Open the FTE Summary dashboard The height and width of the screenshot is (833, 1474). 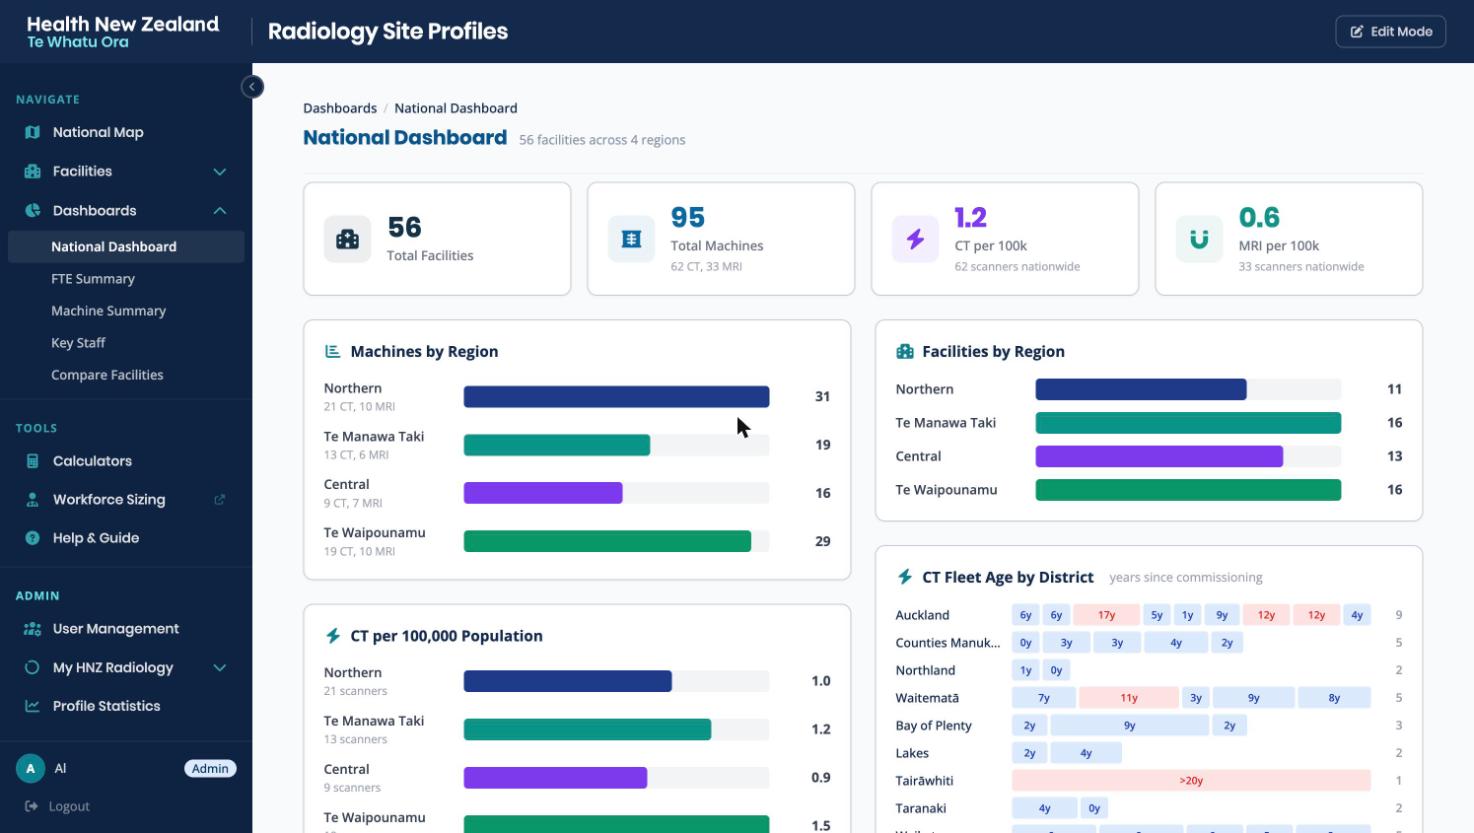[93, 279]
